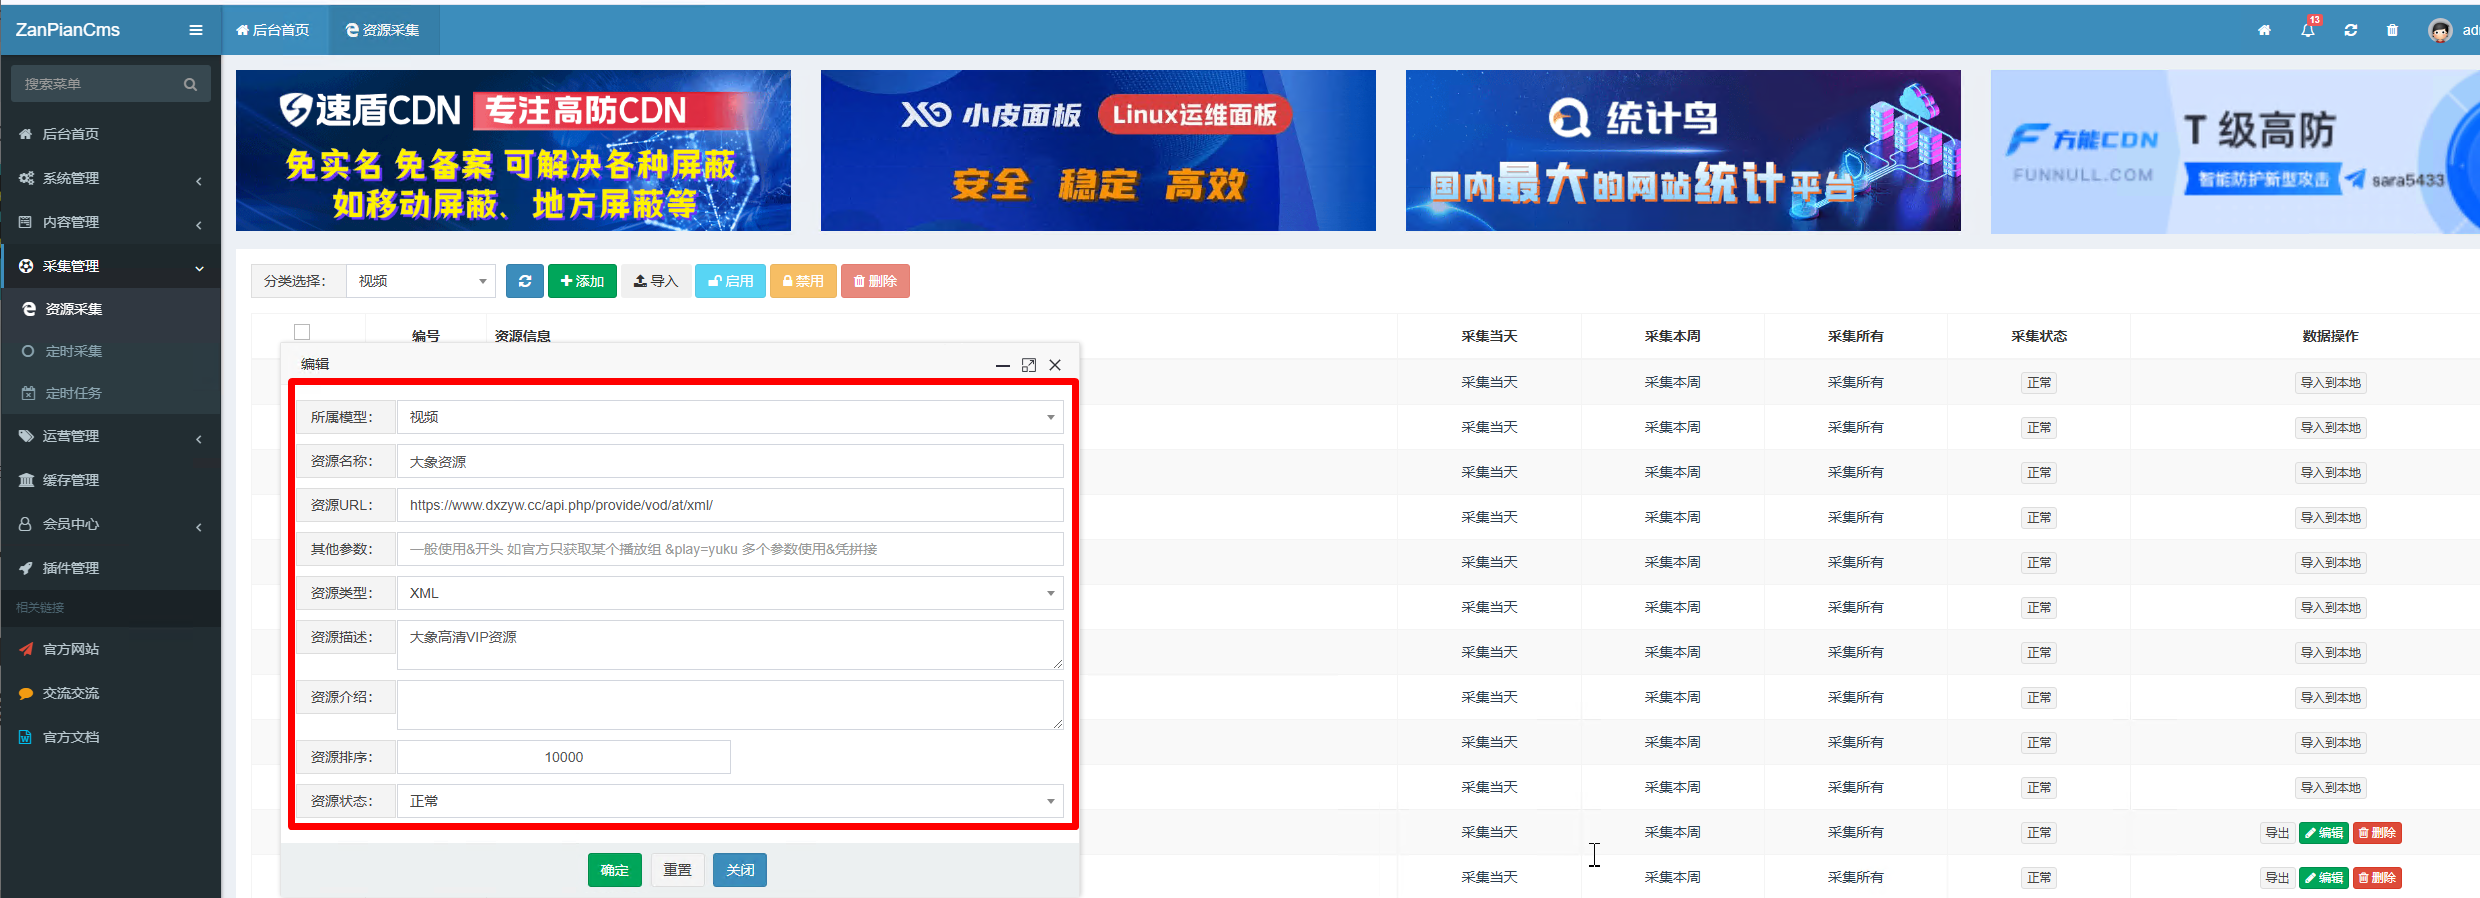Open 官方网站 link in sidebar
The width and height of the screenshot is (2480, 898).
pos(110,649)
